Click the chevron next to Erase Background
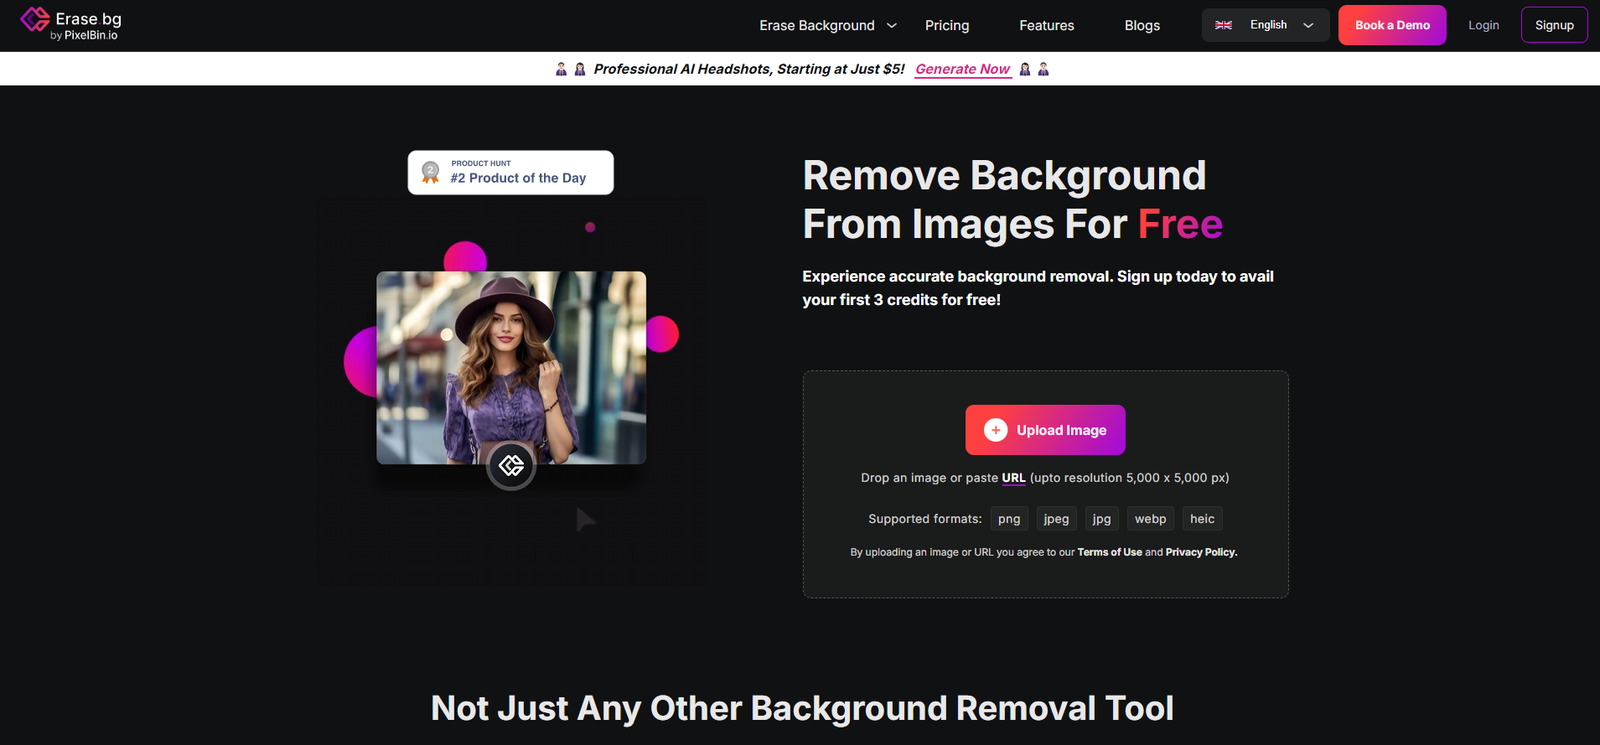 [892, 25]
